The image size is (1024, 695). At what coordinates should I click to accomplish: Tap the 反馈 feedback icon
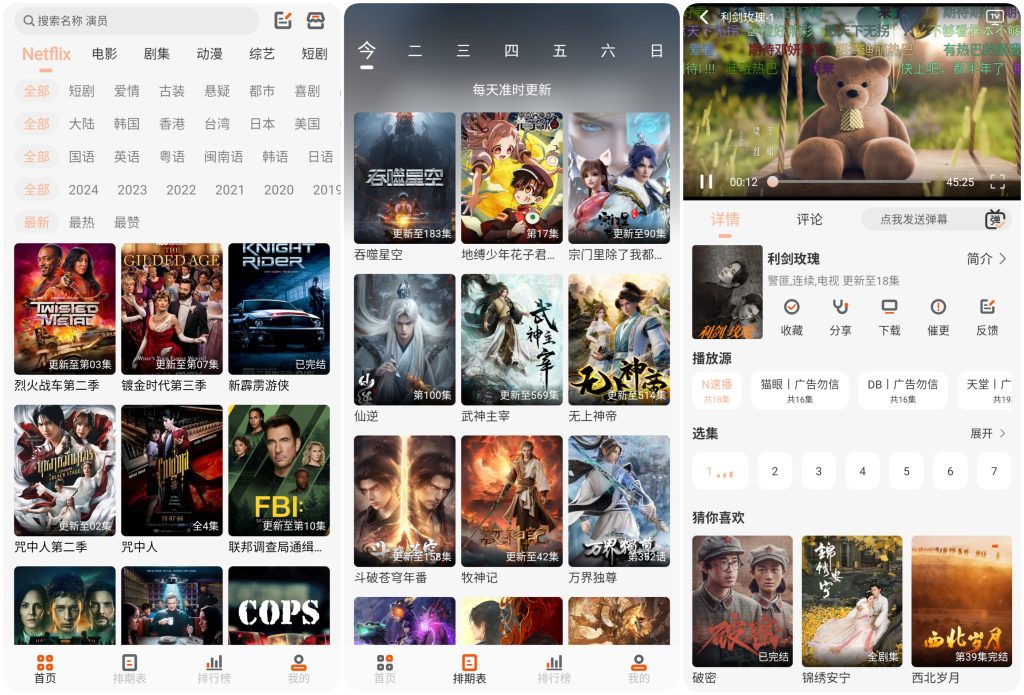[987, 307]
